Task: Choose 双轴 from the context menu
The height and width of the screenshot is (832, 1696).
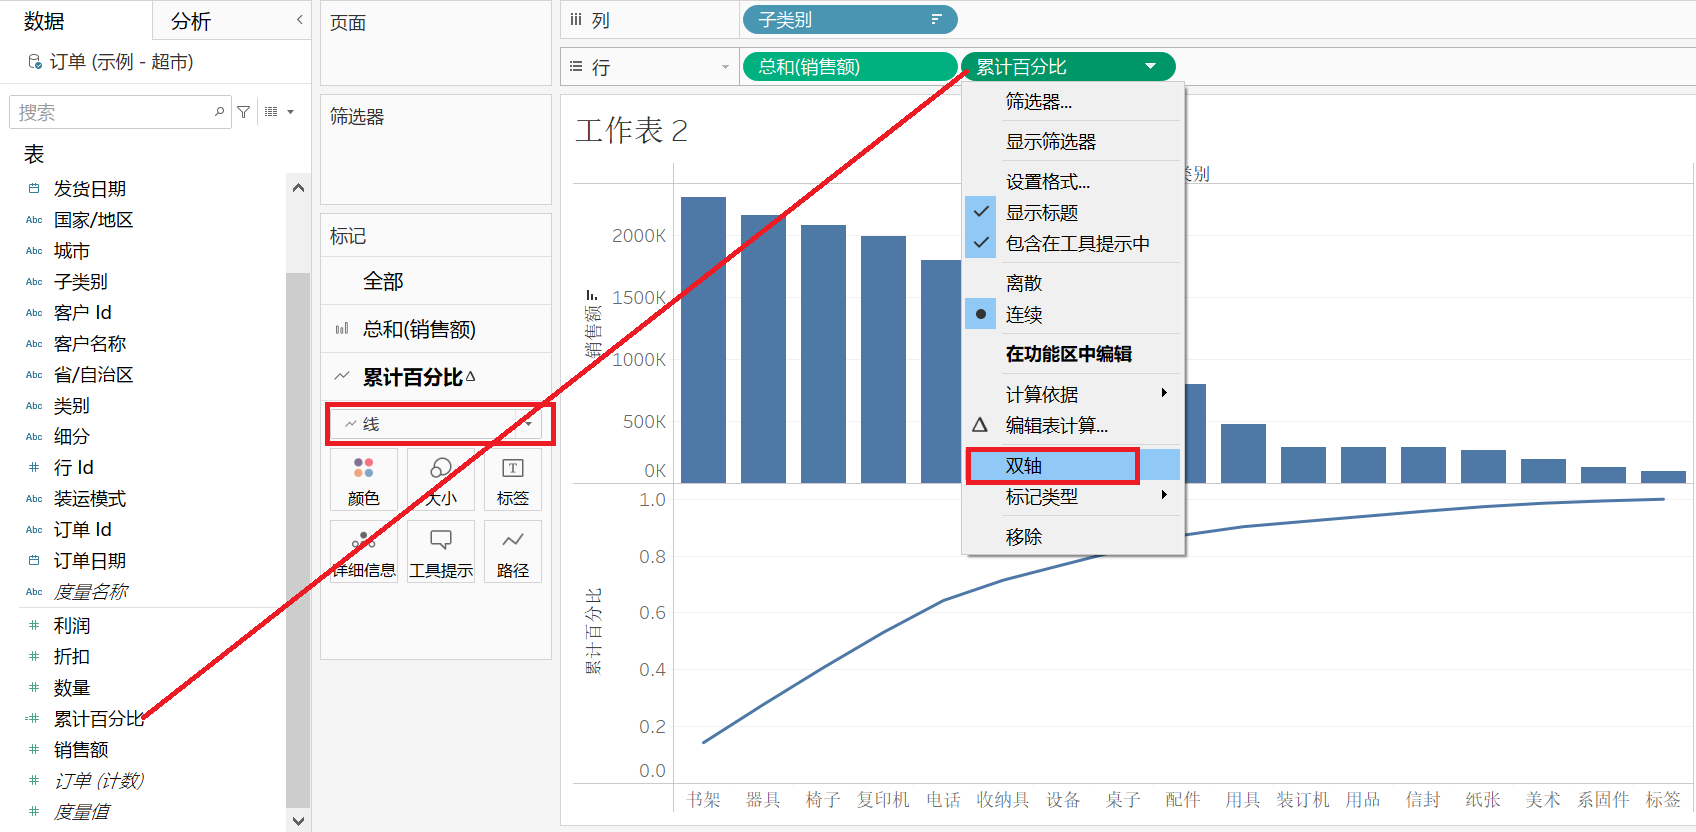Action: (x=1072, y=465)
